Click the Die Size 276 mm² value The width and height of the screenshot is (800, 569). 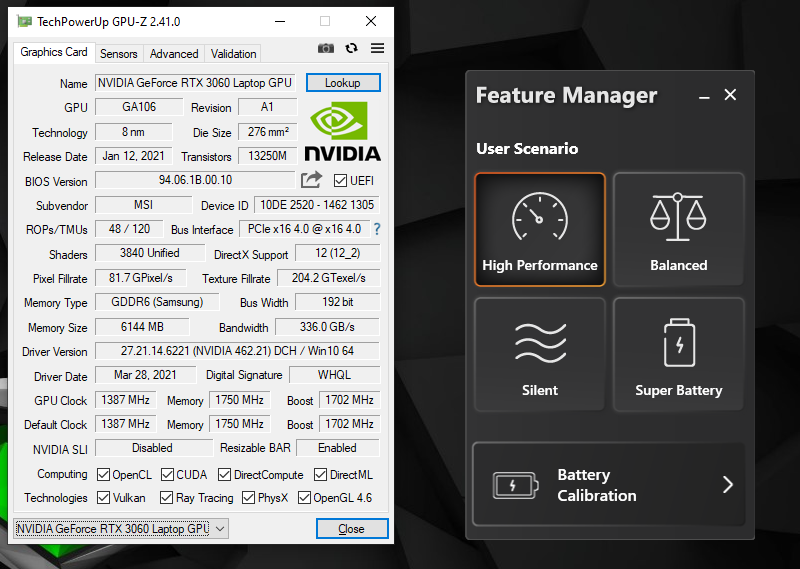268,132
